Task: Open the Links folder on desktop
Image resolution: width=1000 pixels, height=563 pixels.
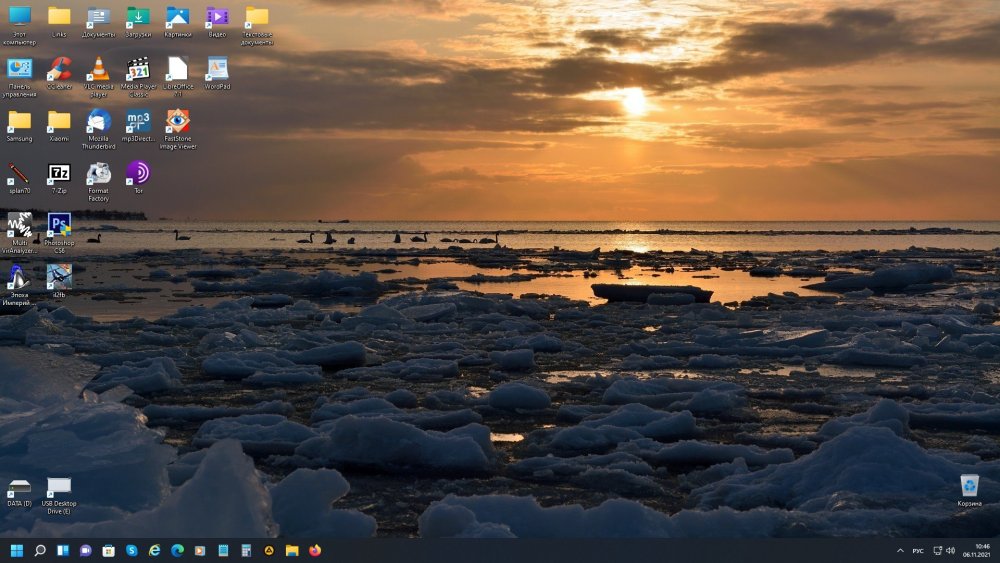Action: (x=59, y=22)
